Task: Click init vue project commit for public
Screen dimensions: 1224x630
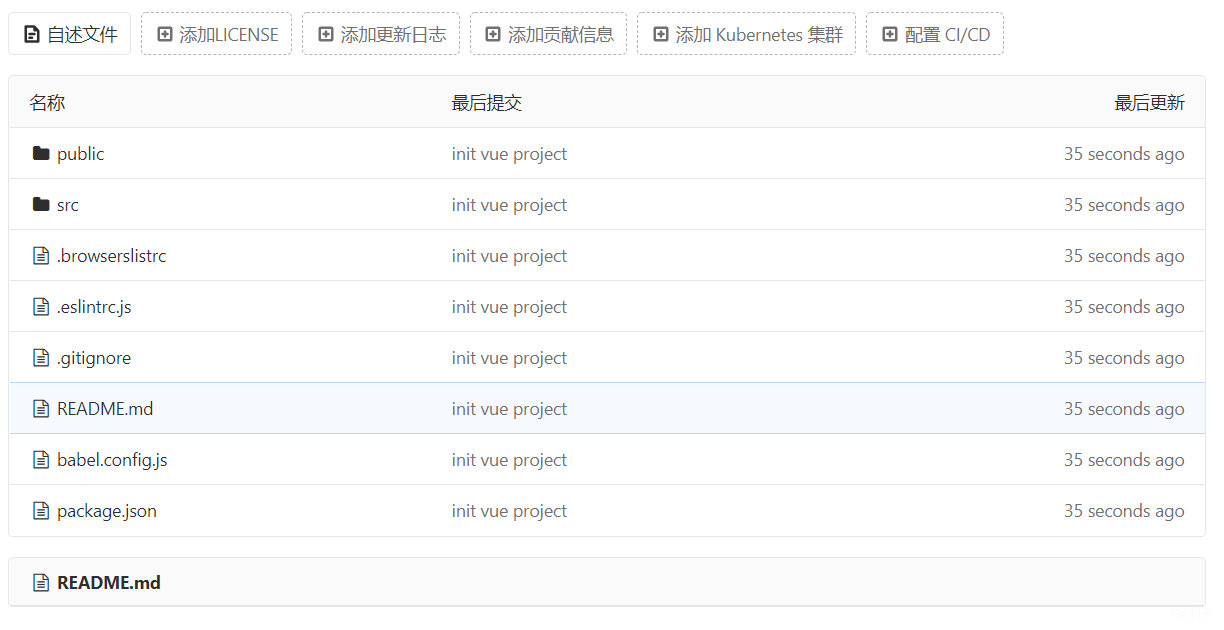Action: (509, 154)
